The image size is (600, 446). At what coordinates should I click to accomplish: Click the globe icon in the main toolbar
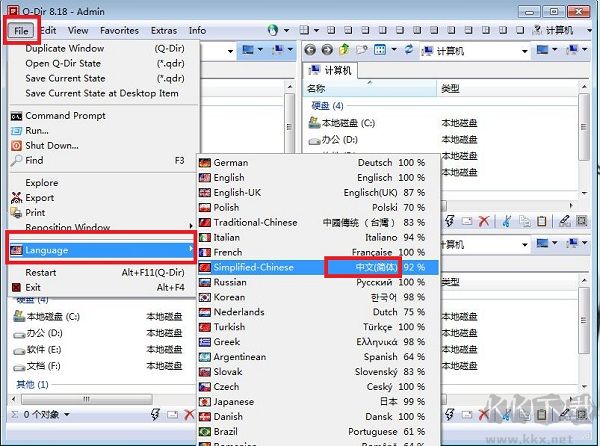(x=273, y=30)
